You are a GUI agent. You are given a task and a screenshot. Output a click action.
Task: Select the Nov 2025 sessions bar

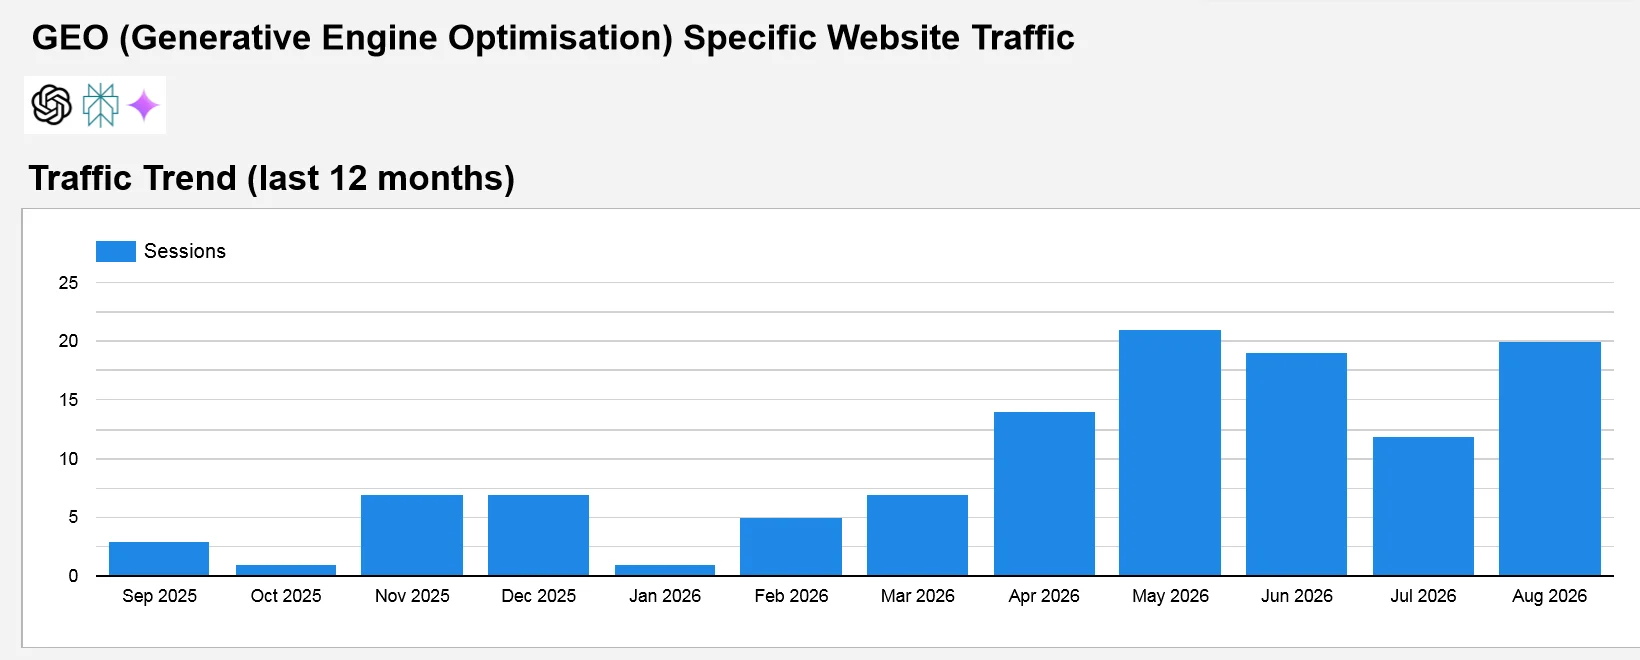click(412, 535)
